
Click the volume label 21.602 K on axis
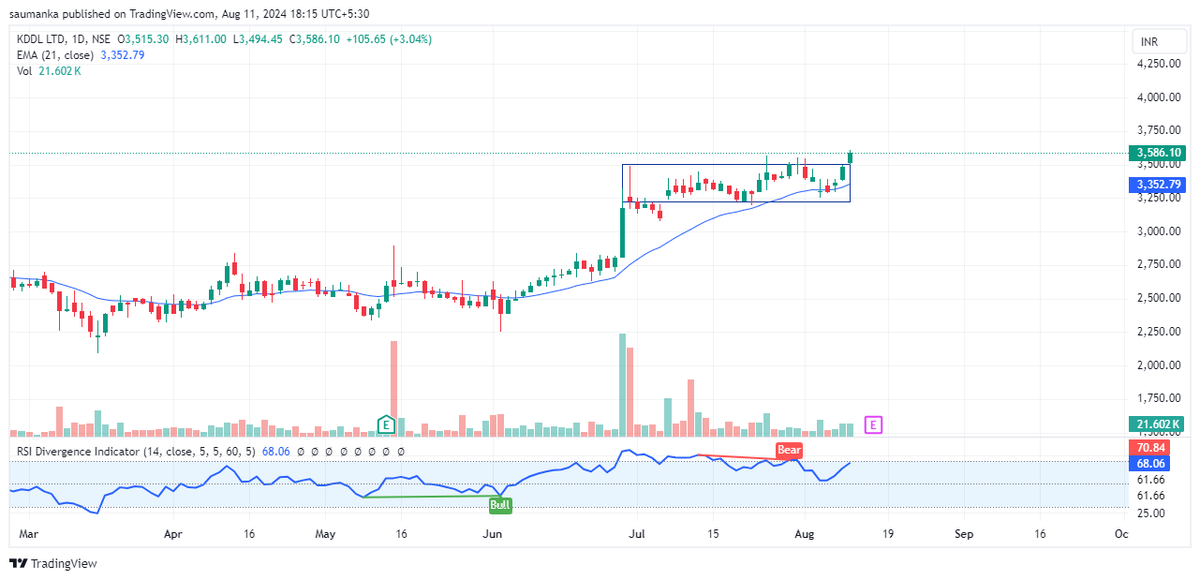pos(1159,425)
